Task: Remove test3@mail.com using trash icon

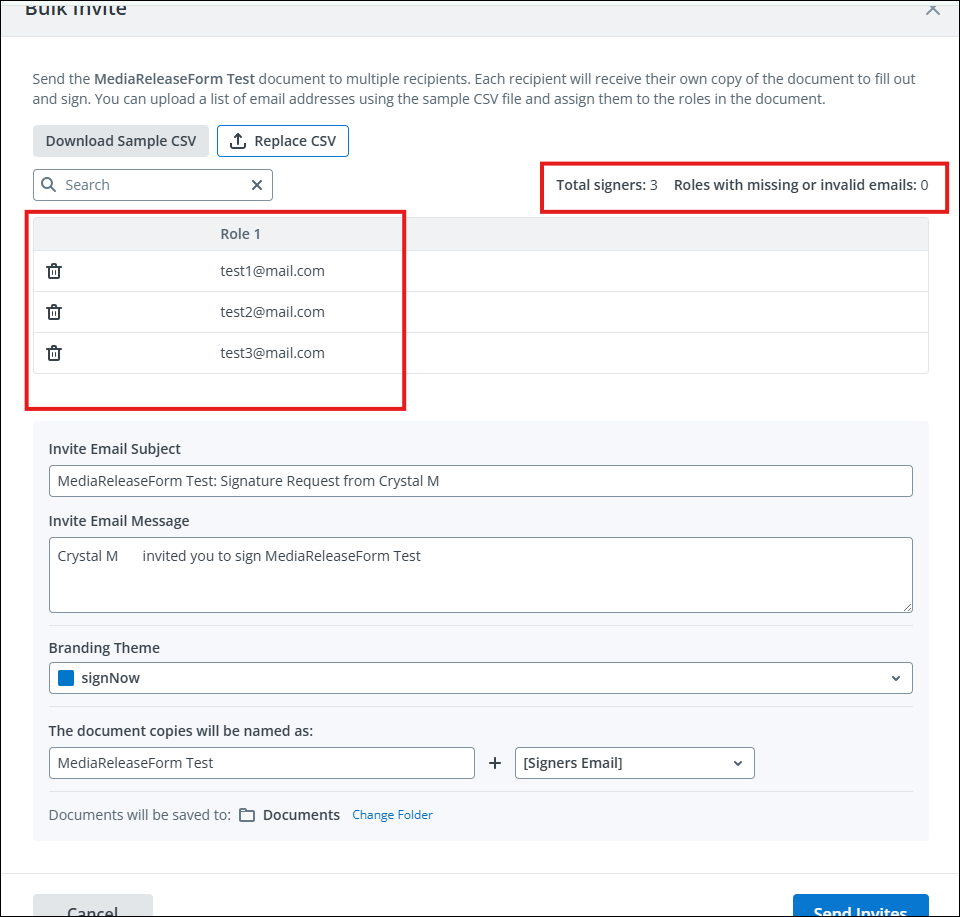Action: [x=54, y=353]
